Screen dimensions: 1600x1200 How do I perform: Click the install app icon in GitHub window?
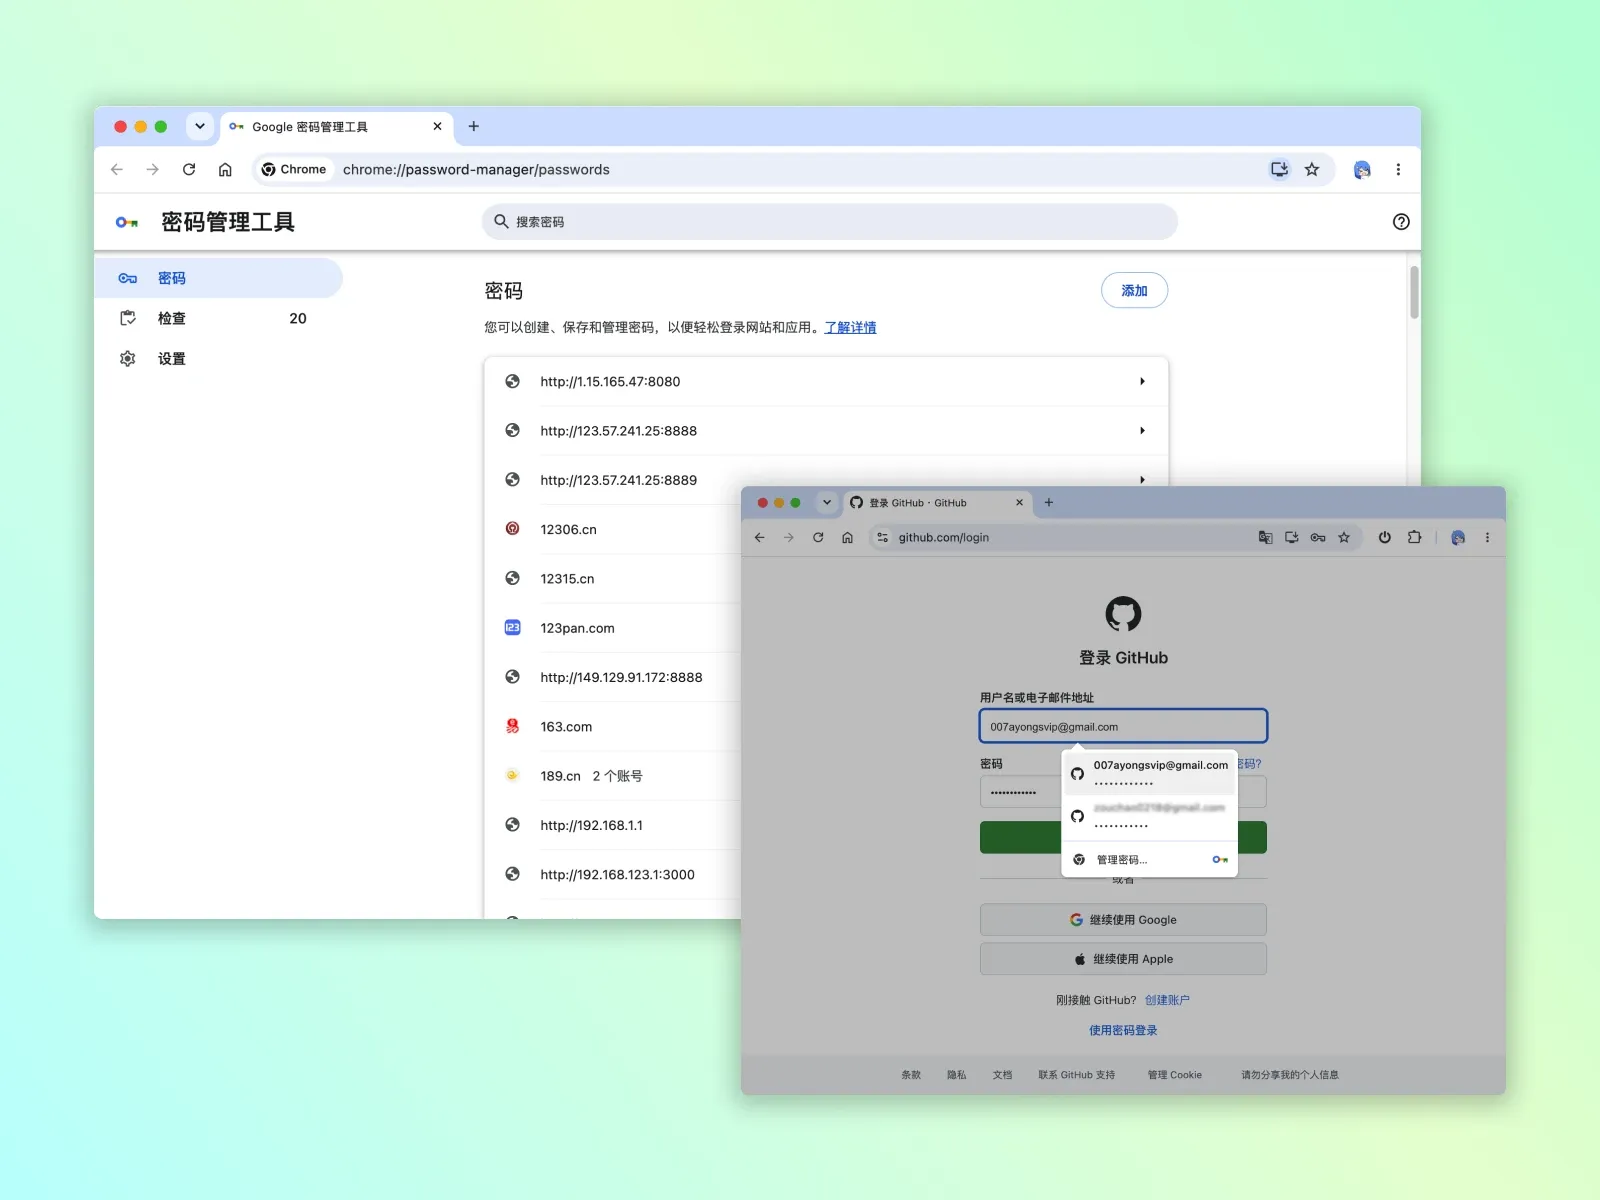pyautogui.click(x=1292, y=537)
